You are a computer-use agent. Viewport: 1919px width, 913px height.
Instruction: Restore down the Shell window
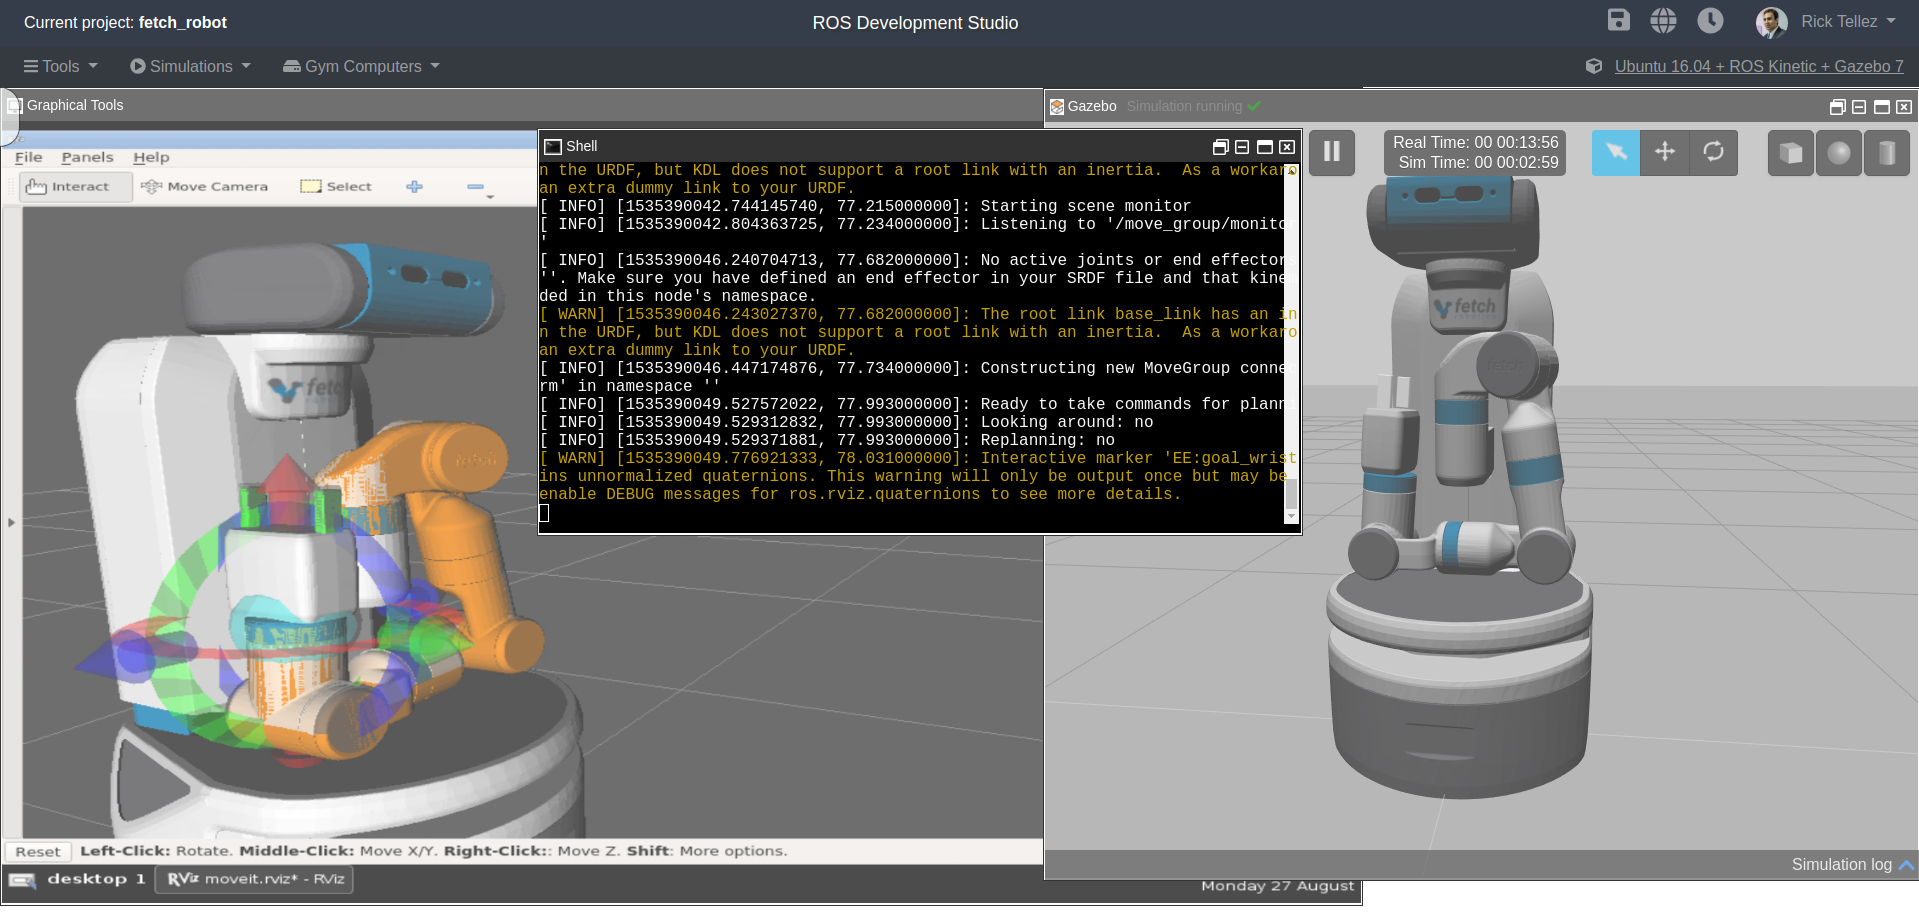coord(1220,147)
